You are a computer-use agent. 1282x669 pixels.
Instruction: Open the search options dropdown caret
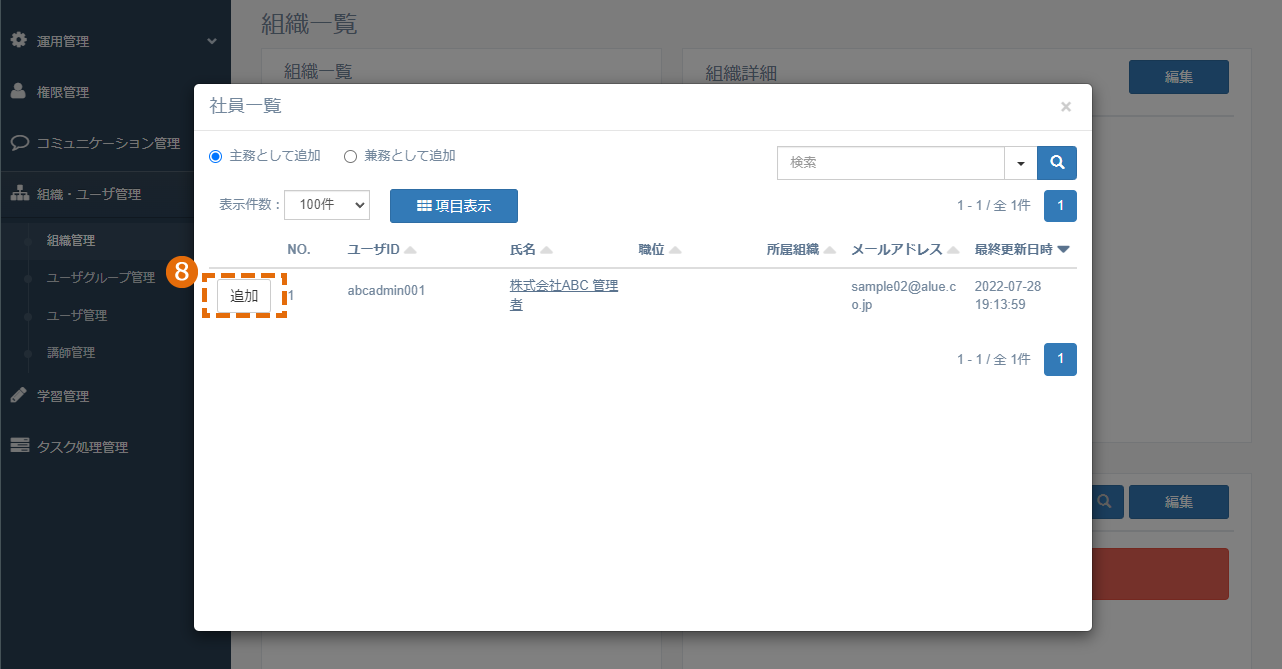(1021, 163)
